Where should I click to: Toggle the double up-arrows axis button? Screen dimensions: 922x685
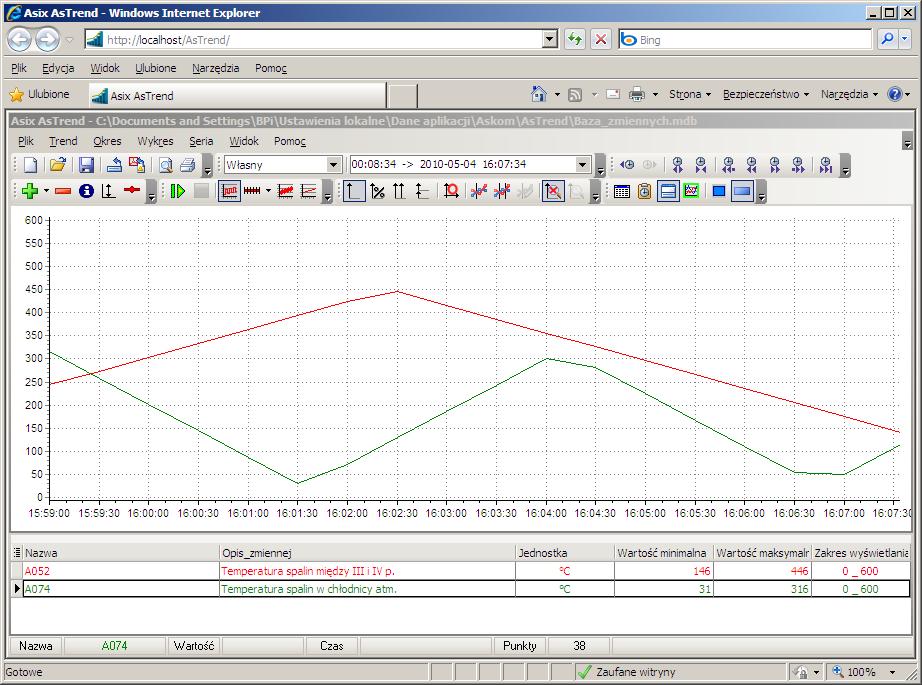tap(399, 191)
